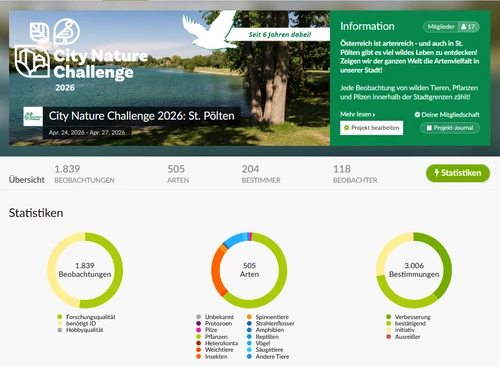Toggle Forschungsqualität legend entry
The width and height of the screenshot is (500, 367).
click(86, 317)
